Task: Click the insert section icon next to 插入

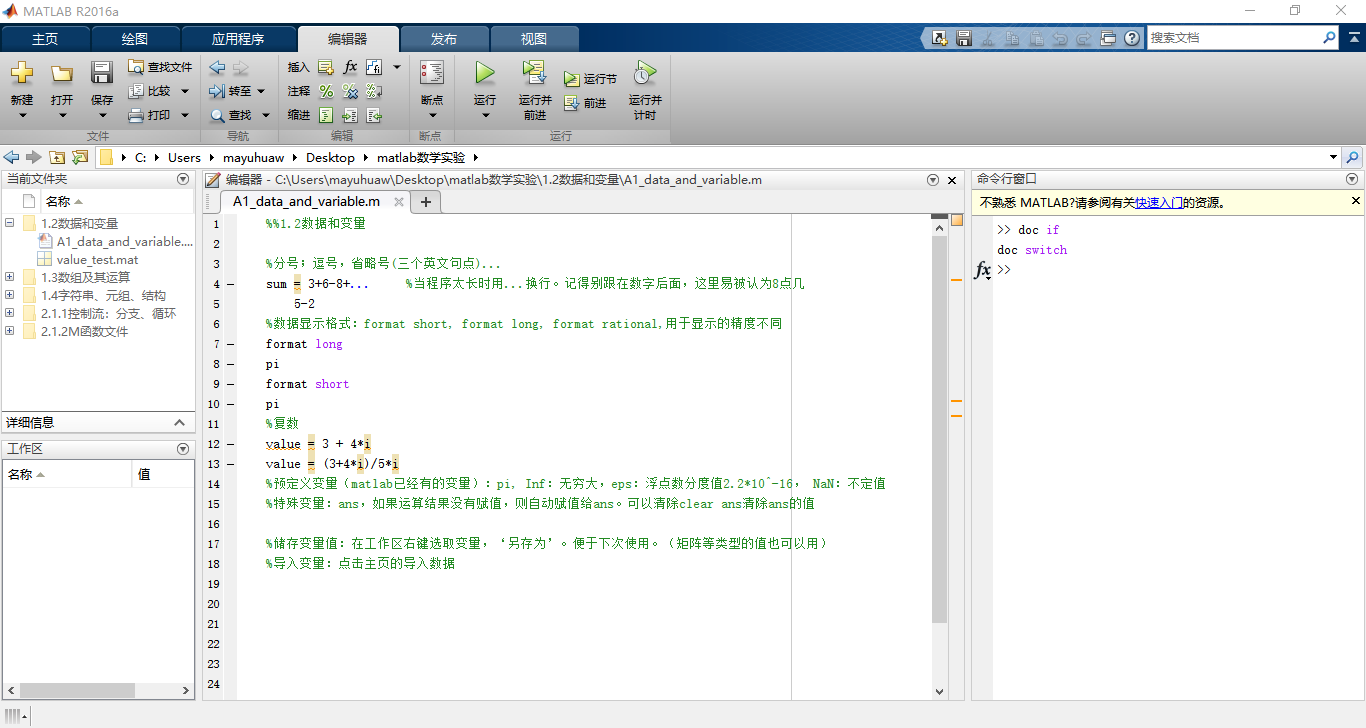Action: click(325, 67)
